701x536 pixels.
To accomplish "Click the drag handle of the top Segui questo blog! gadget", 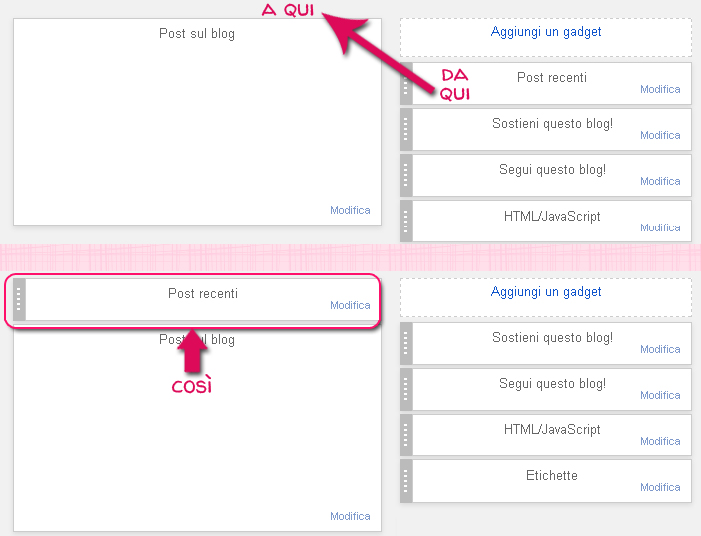I will 406,176.
